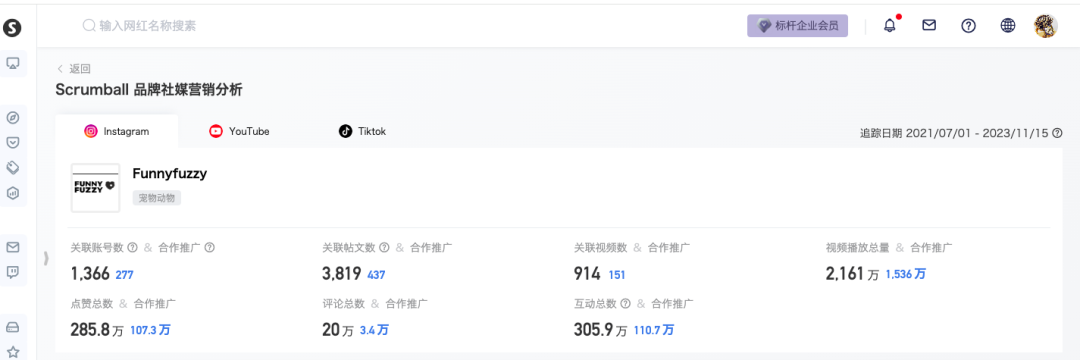This screenshot has width=1080, height=360.
Task: Go back with the 返回 link
Action: (x=74, y=68)
